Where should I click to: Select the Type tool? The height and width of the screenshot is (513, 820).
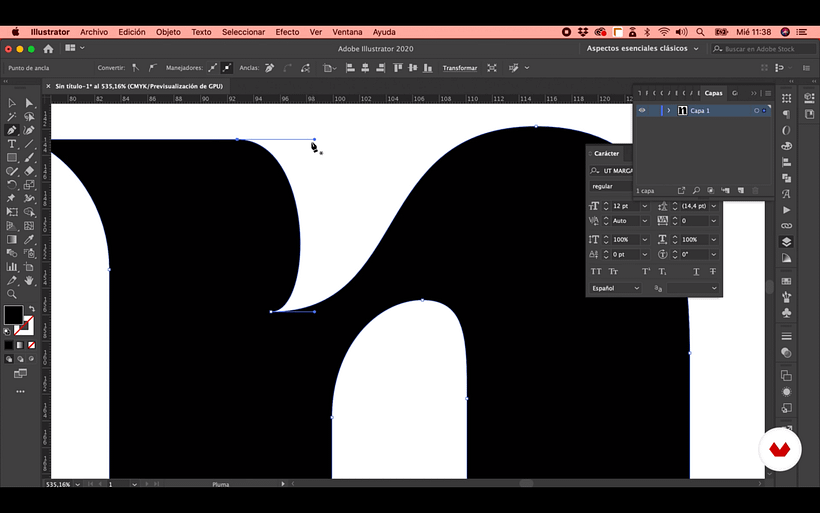tap(12, 144)
